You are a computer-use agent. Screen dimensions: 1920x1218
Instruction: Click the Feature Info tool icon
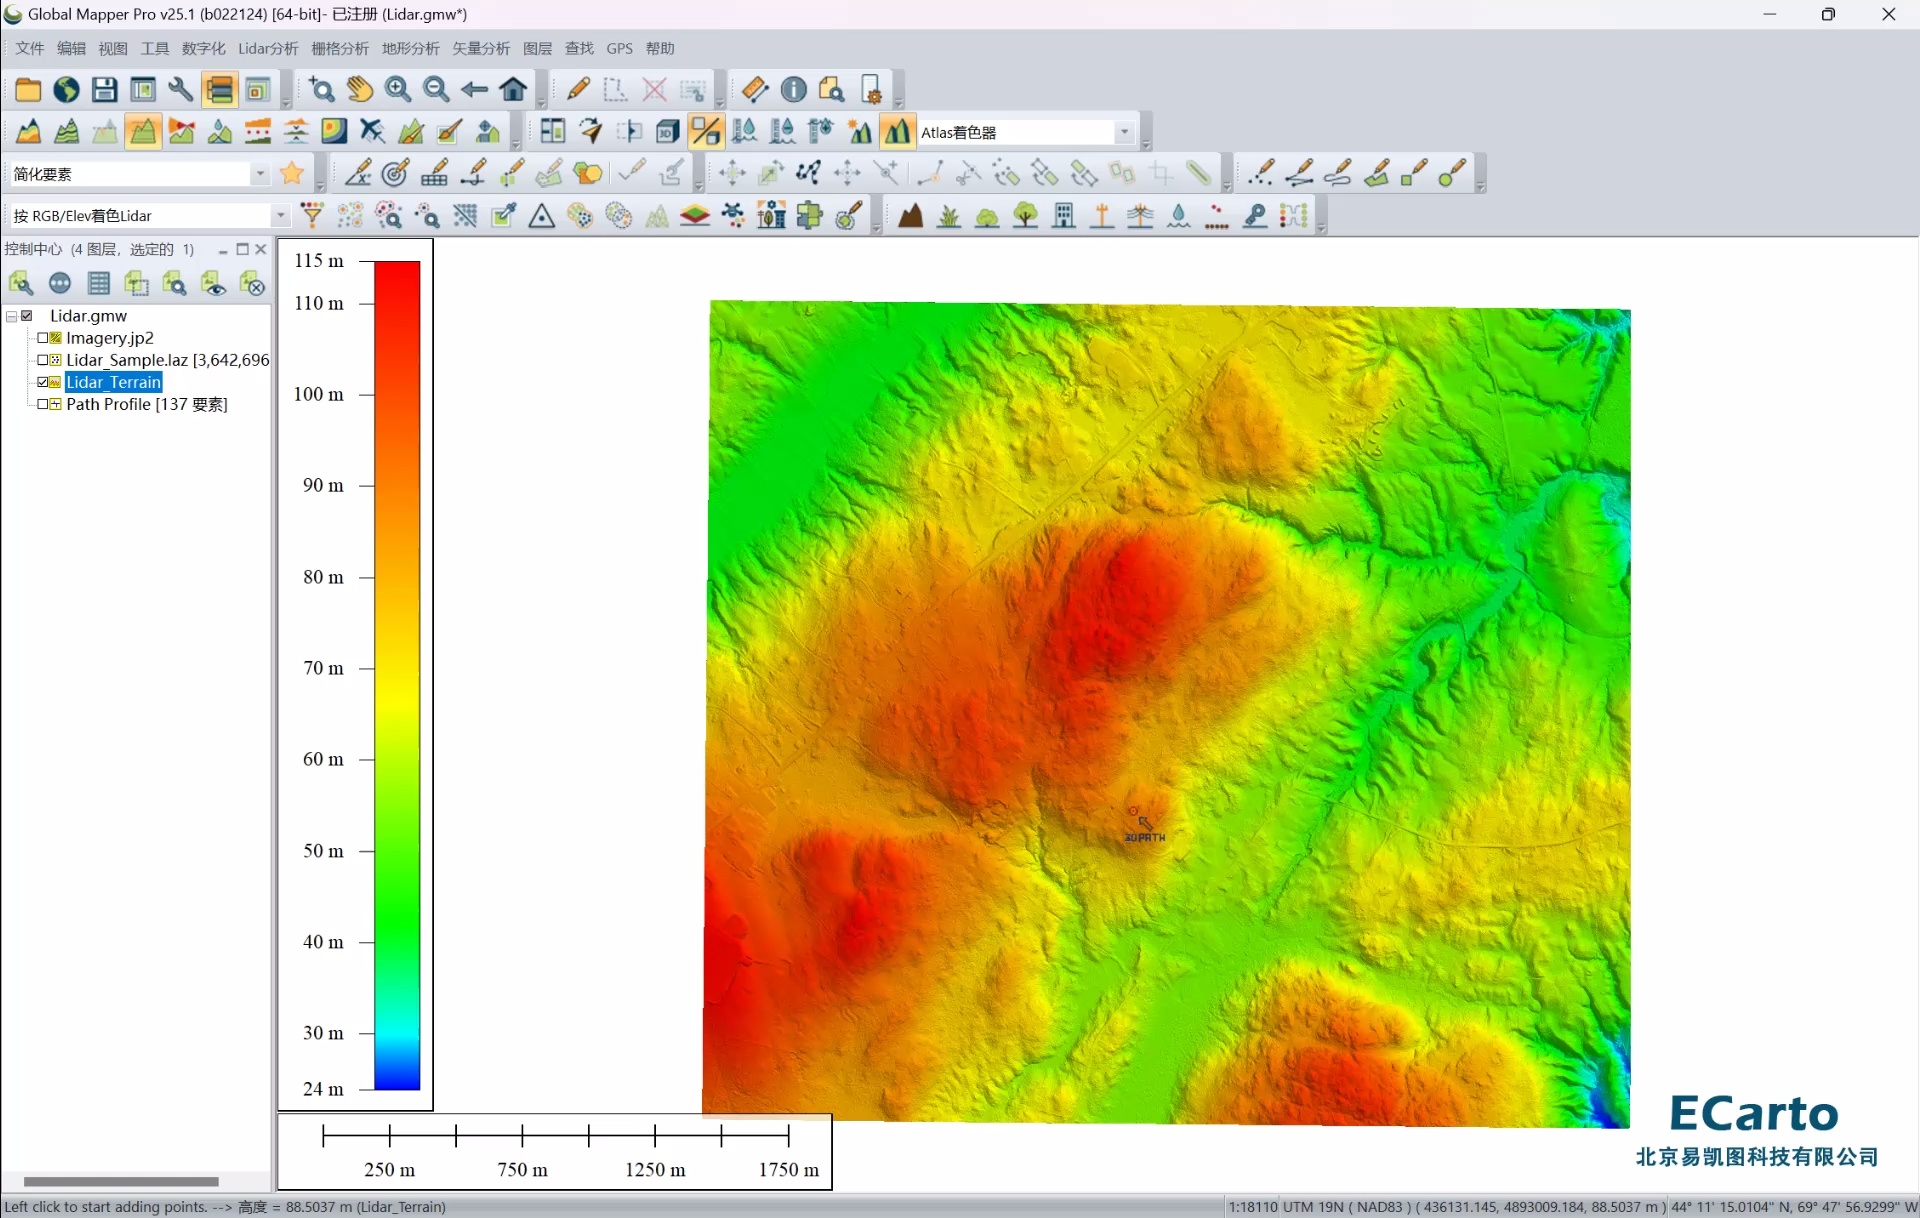pos(794,90)
